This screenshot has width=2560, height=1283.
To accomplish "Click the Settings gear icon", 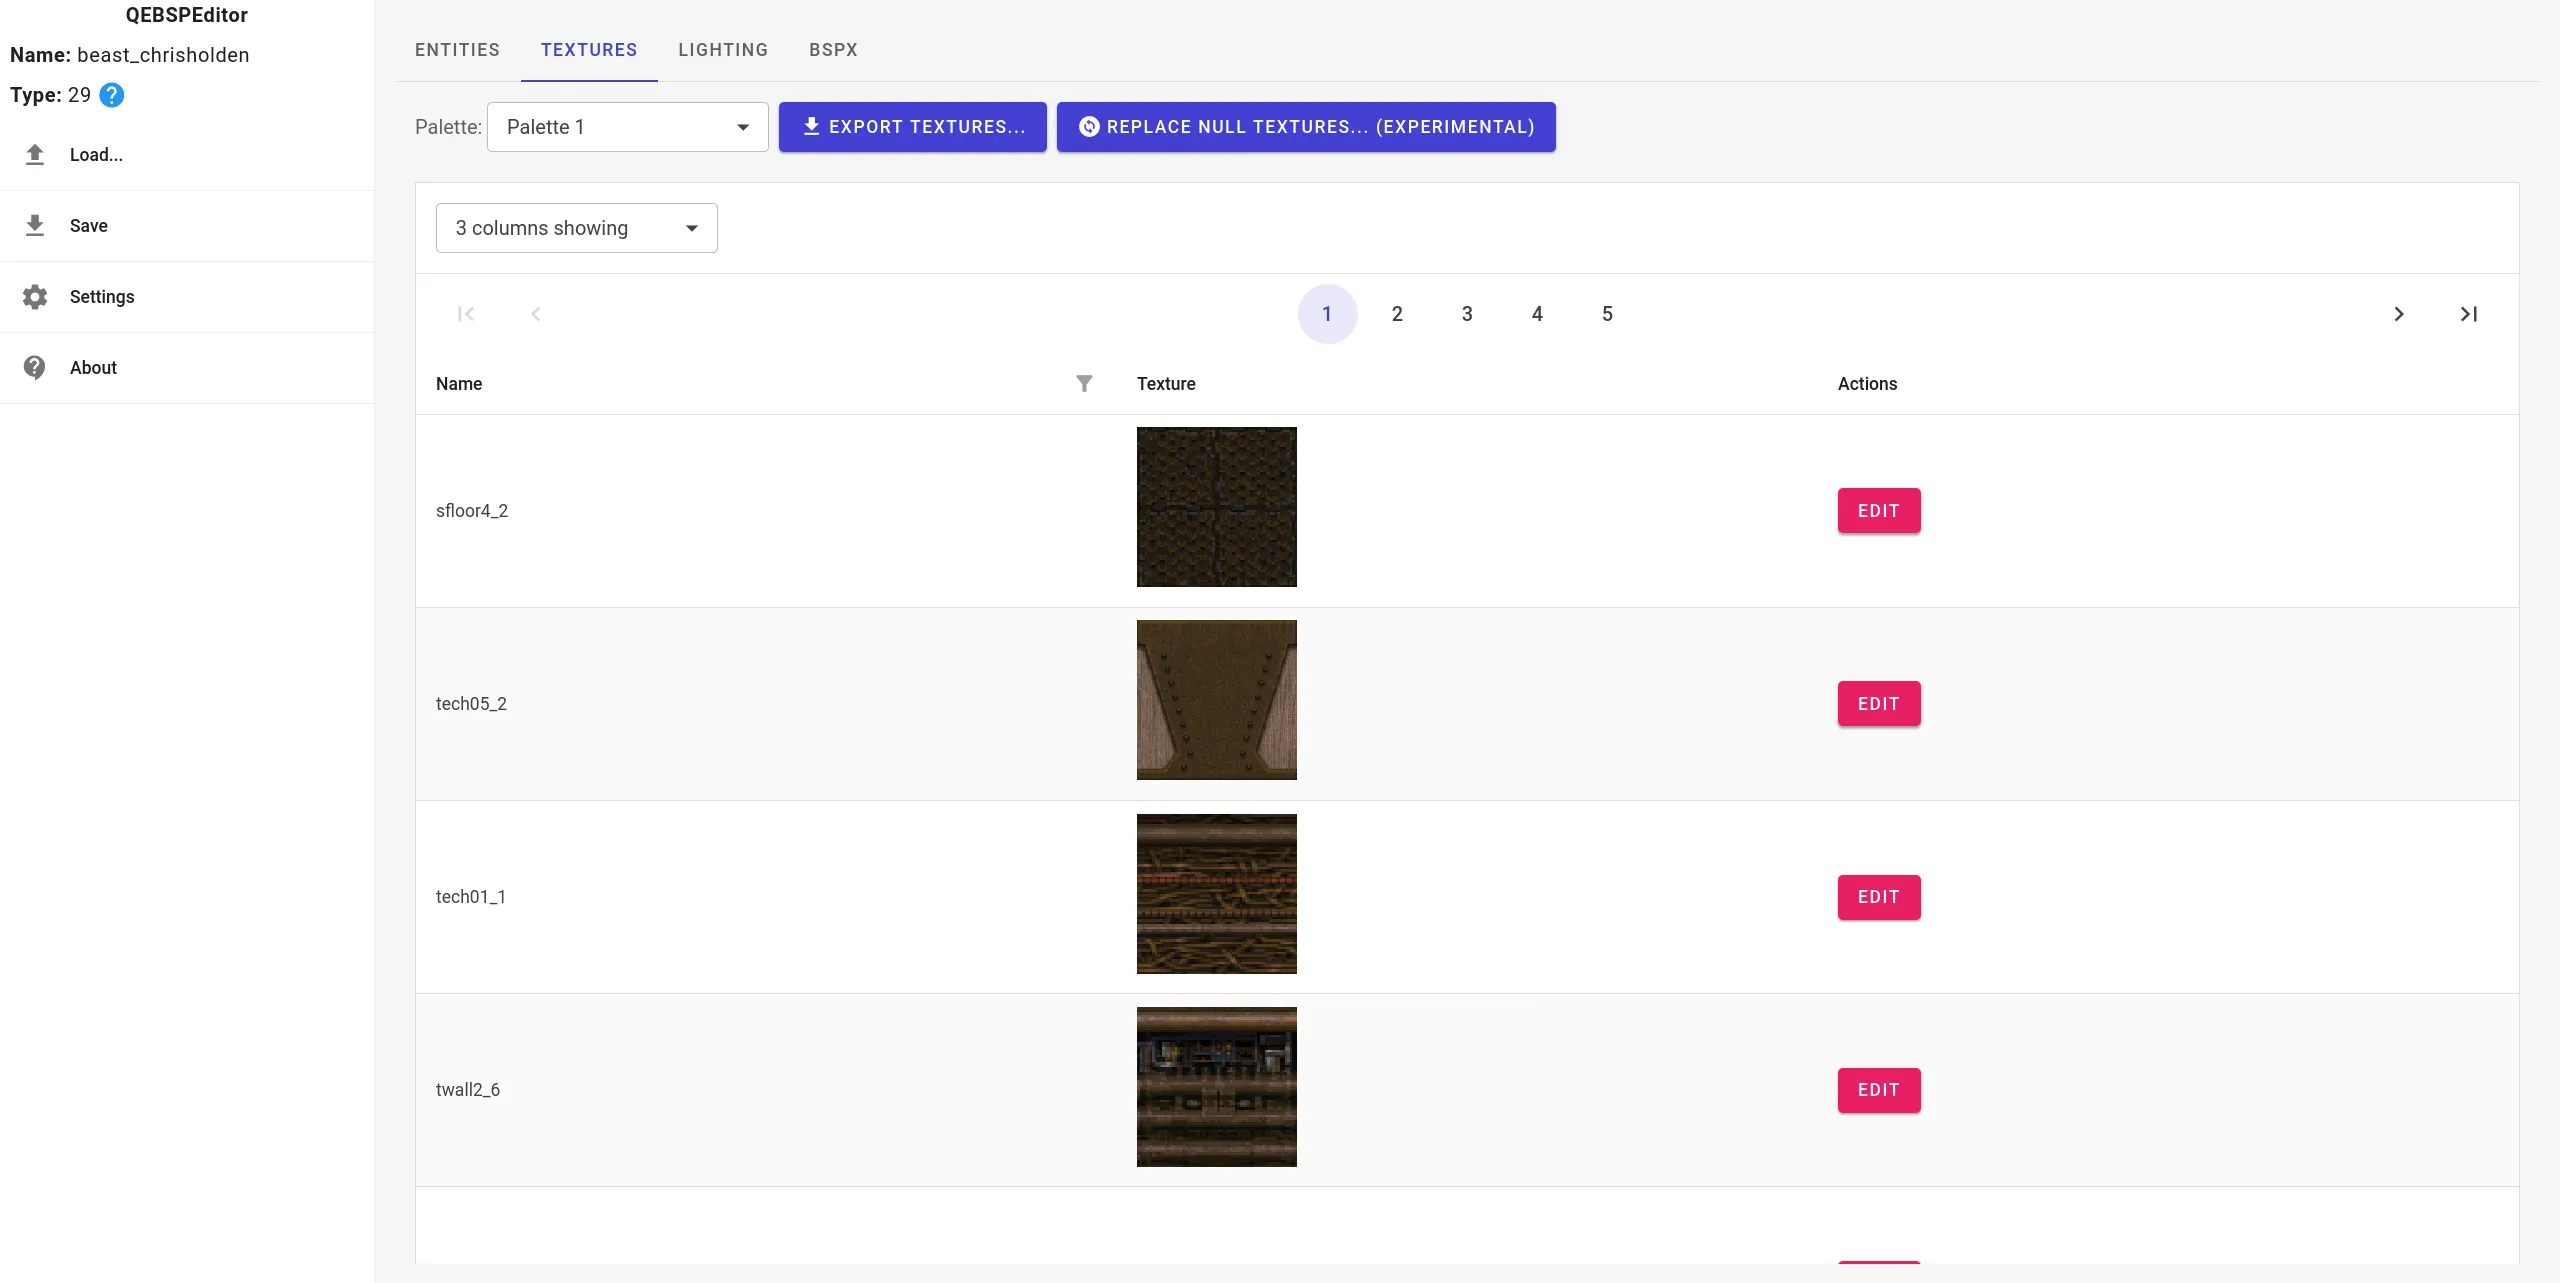I will click(x=35, y=296).
